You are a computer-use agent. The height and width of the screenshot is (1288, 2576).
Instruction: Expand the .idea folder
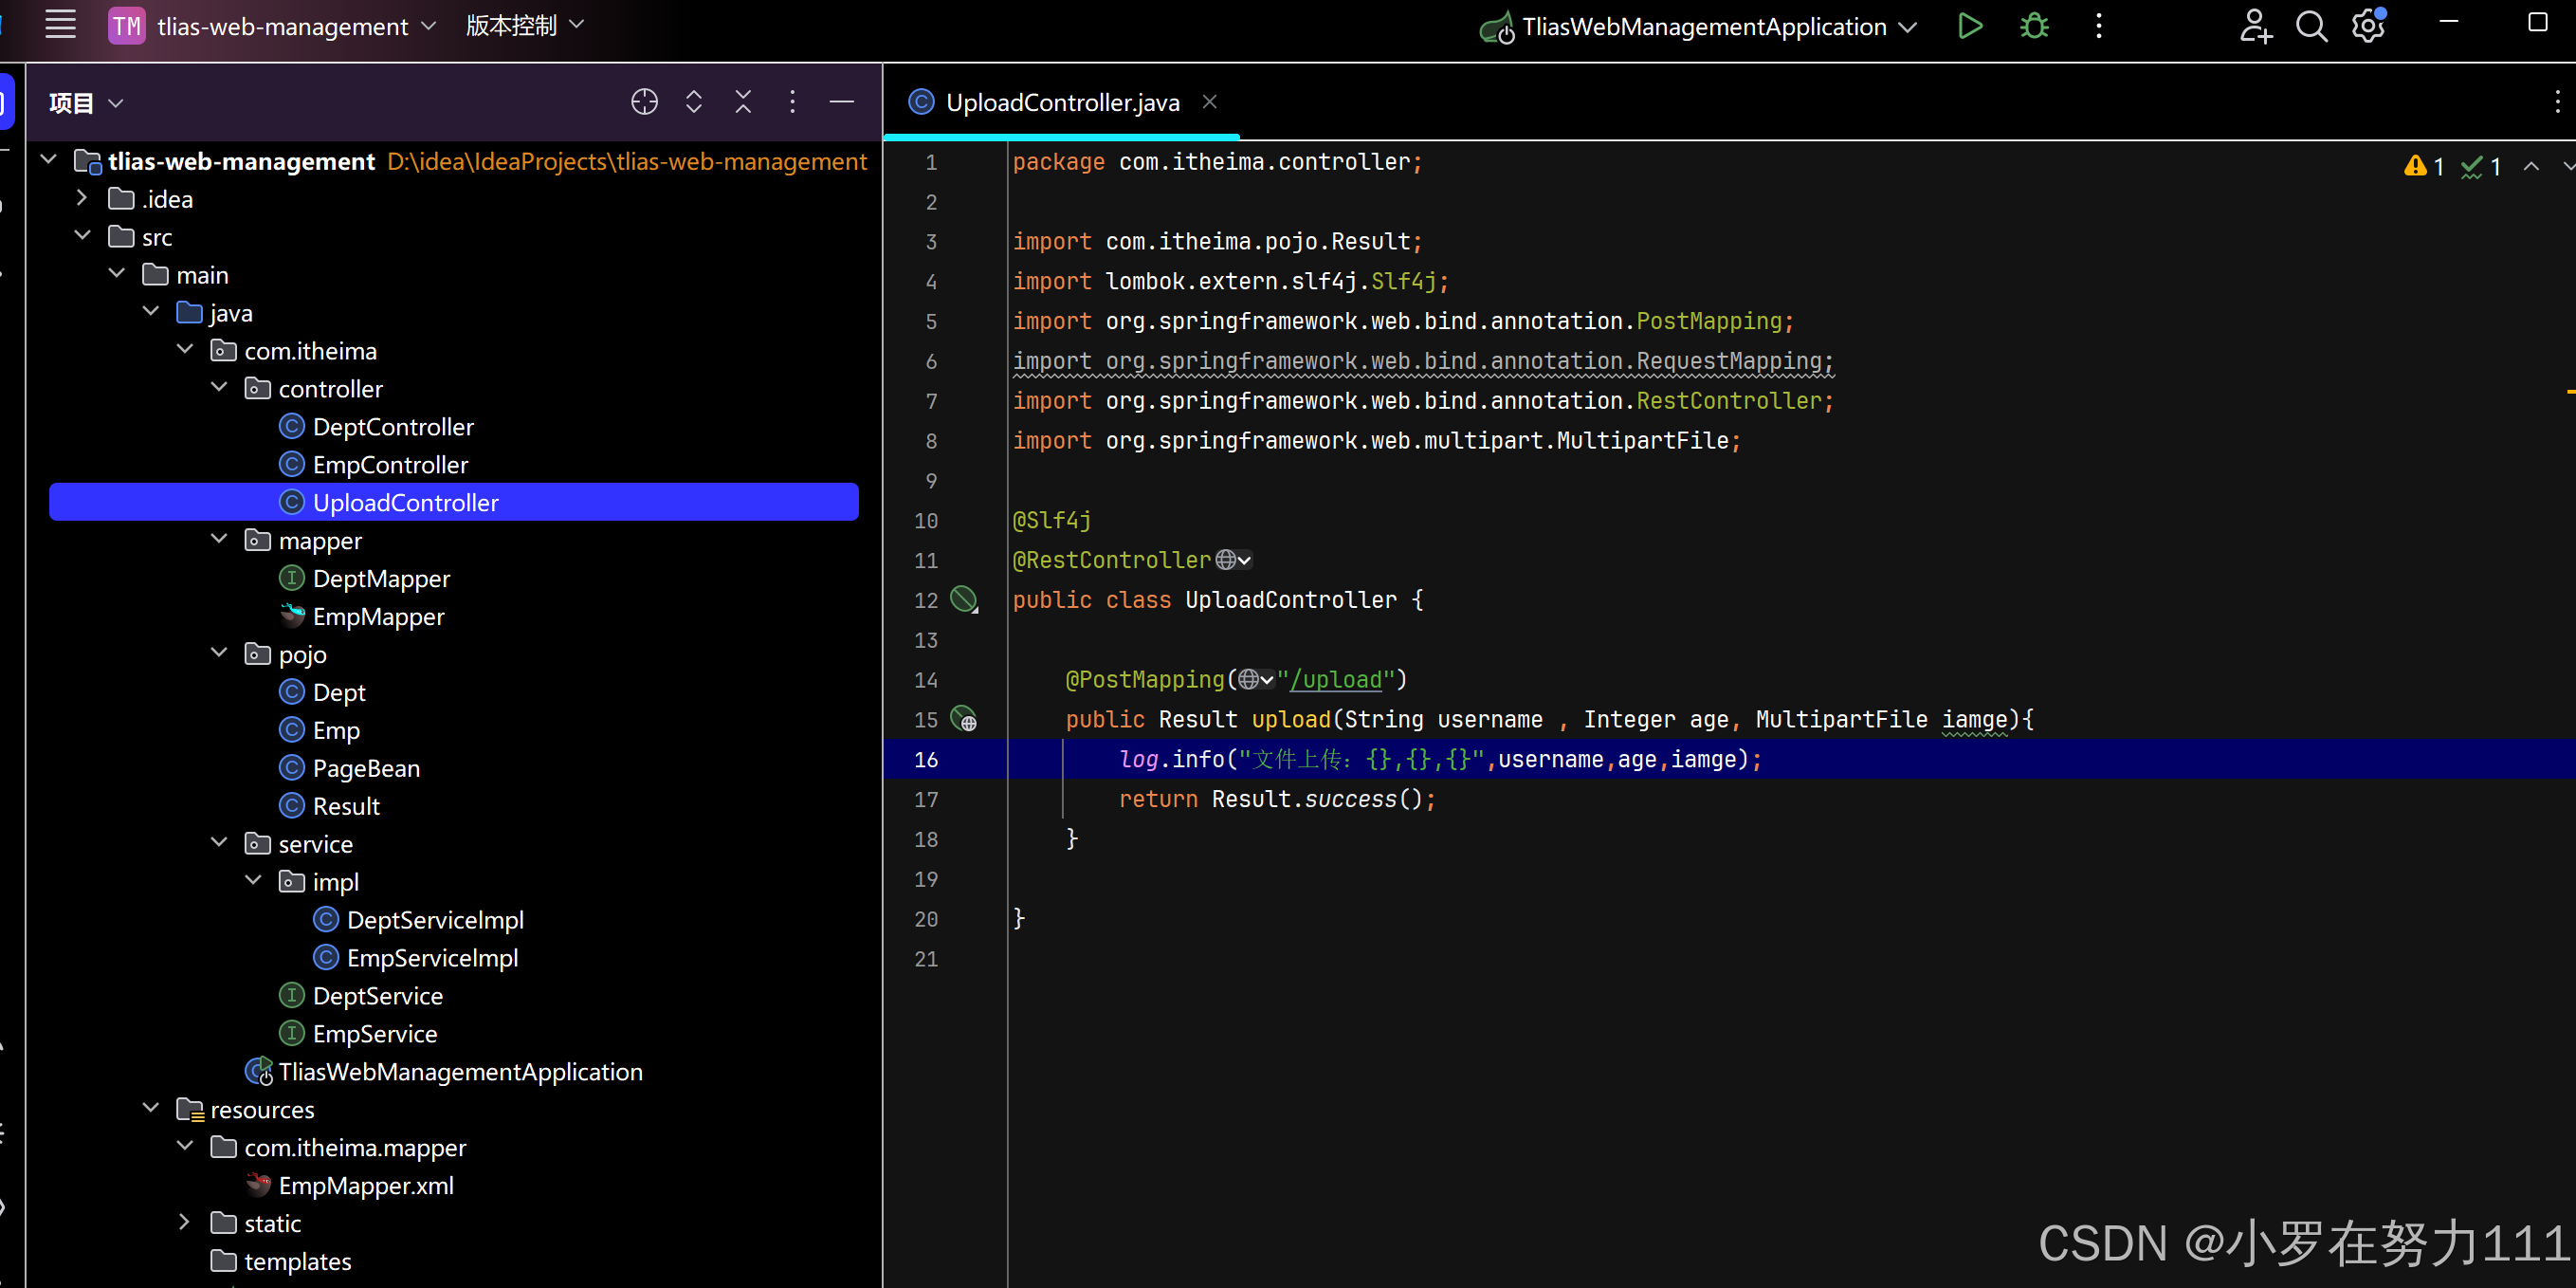pos(83,199)
